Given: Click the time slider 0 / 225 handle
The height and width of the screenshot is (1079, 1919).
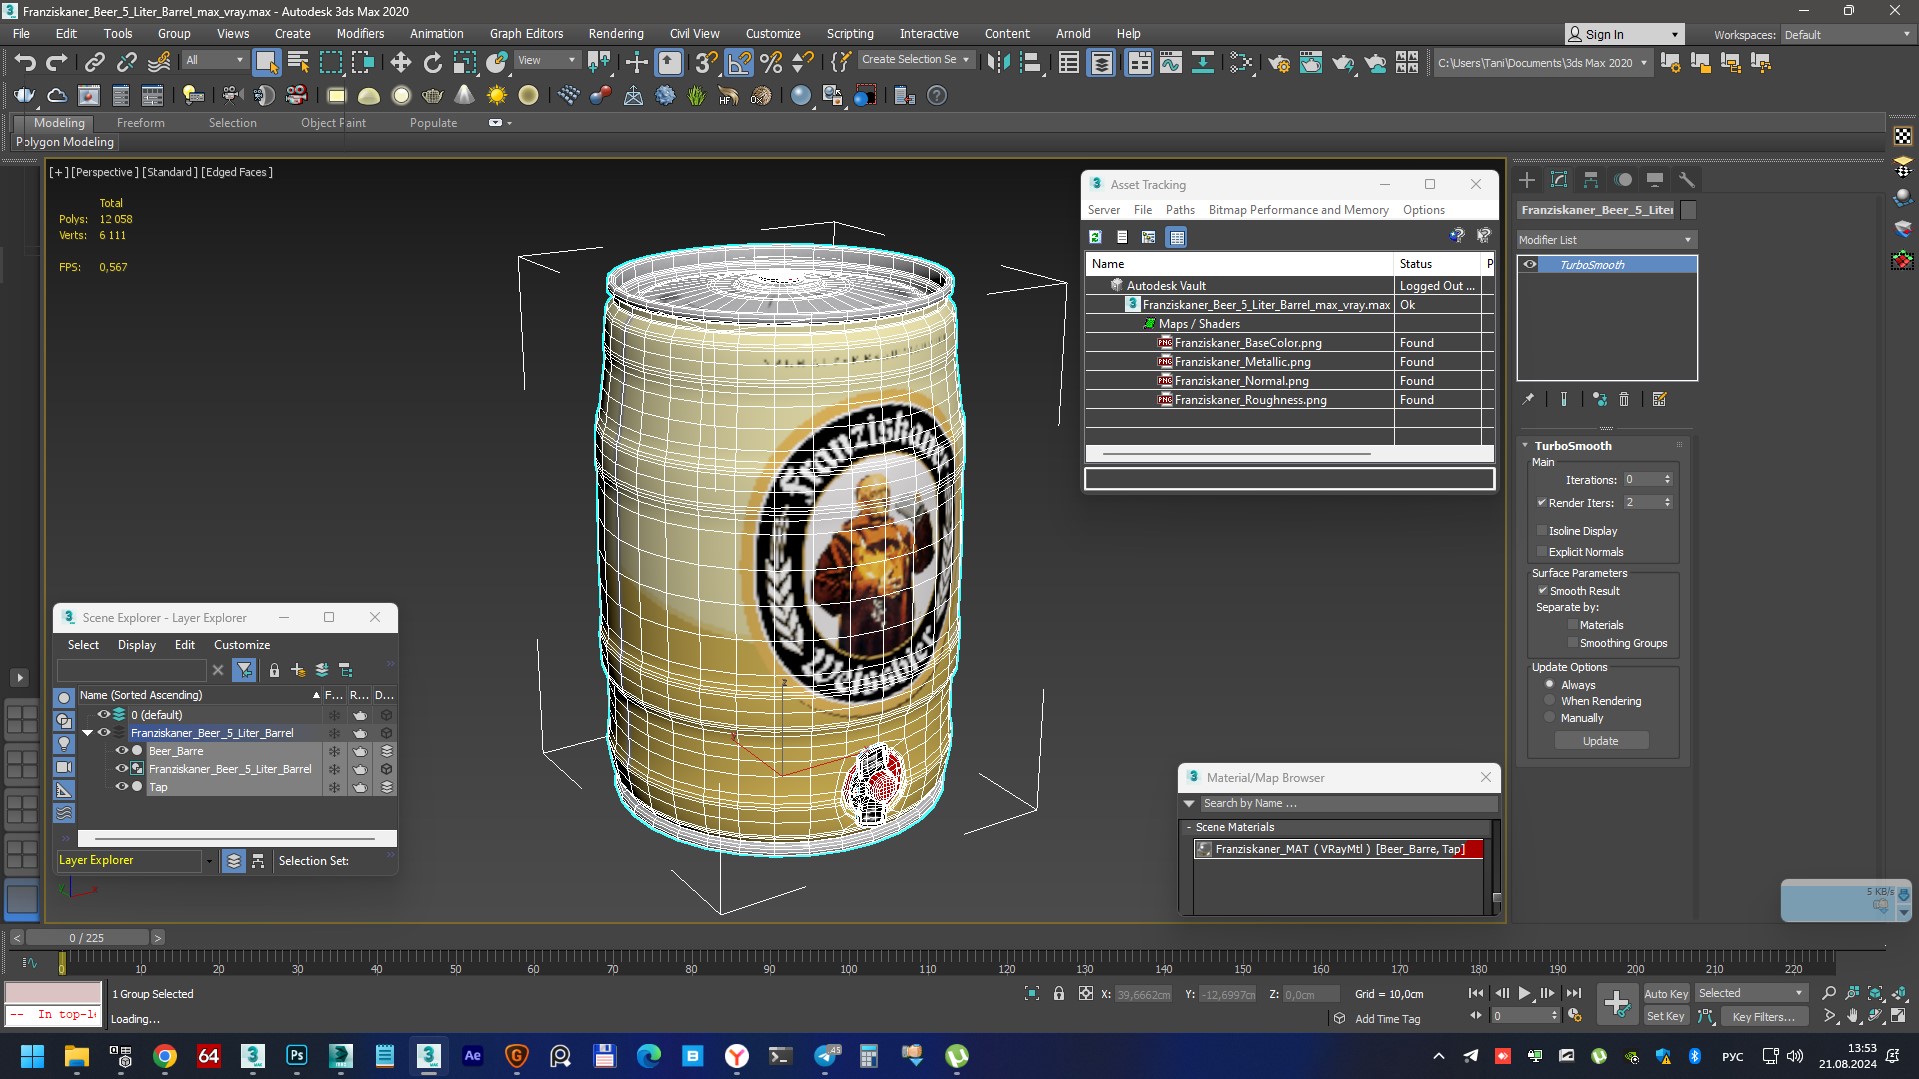Looking at the screenshot, I should point(87,937).
